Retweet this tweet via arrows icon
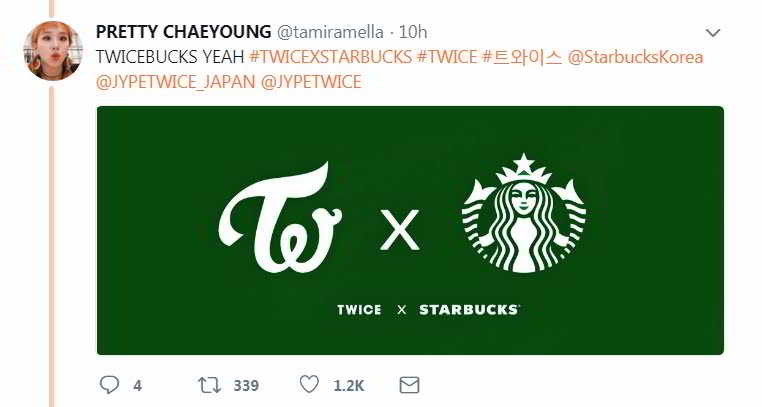 tap(209, 385)
